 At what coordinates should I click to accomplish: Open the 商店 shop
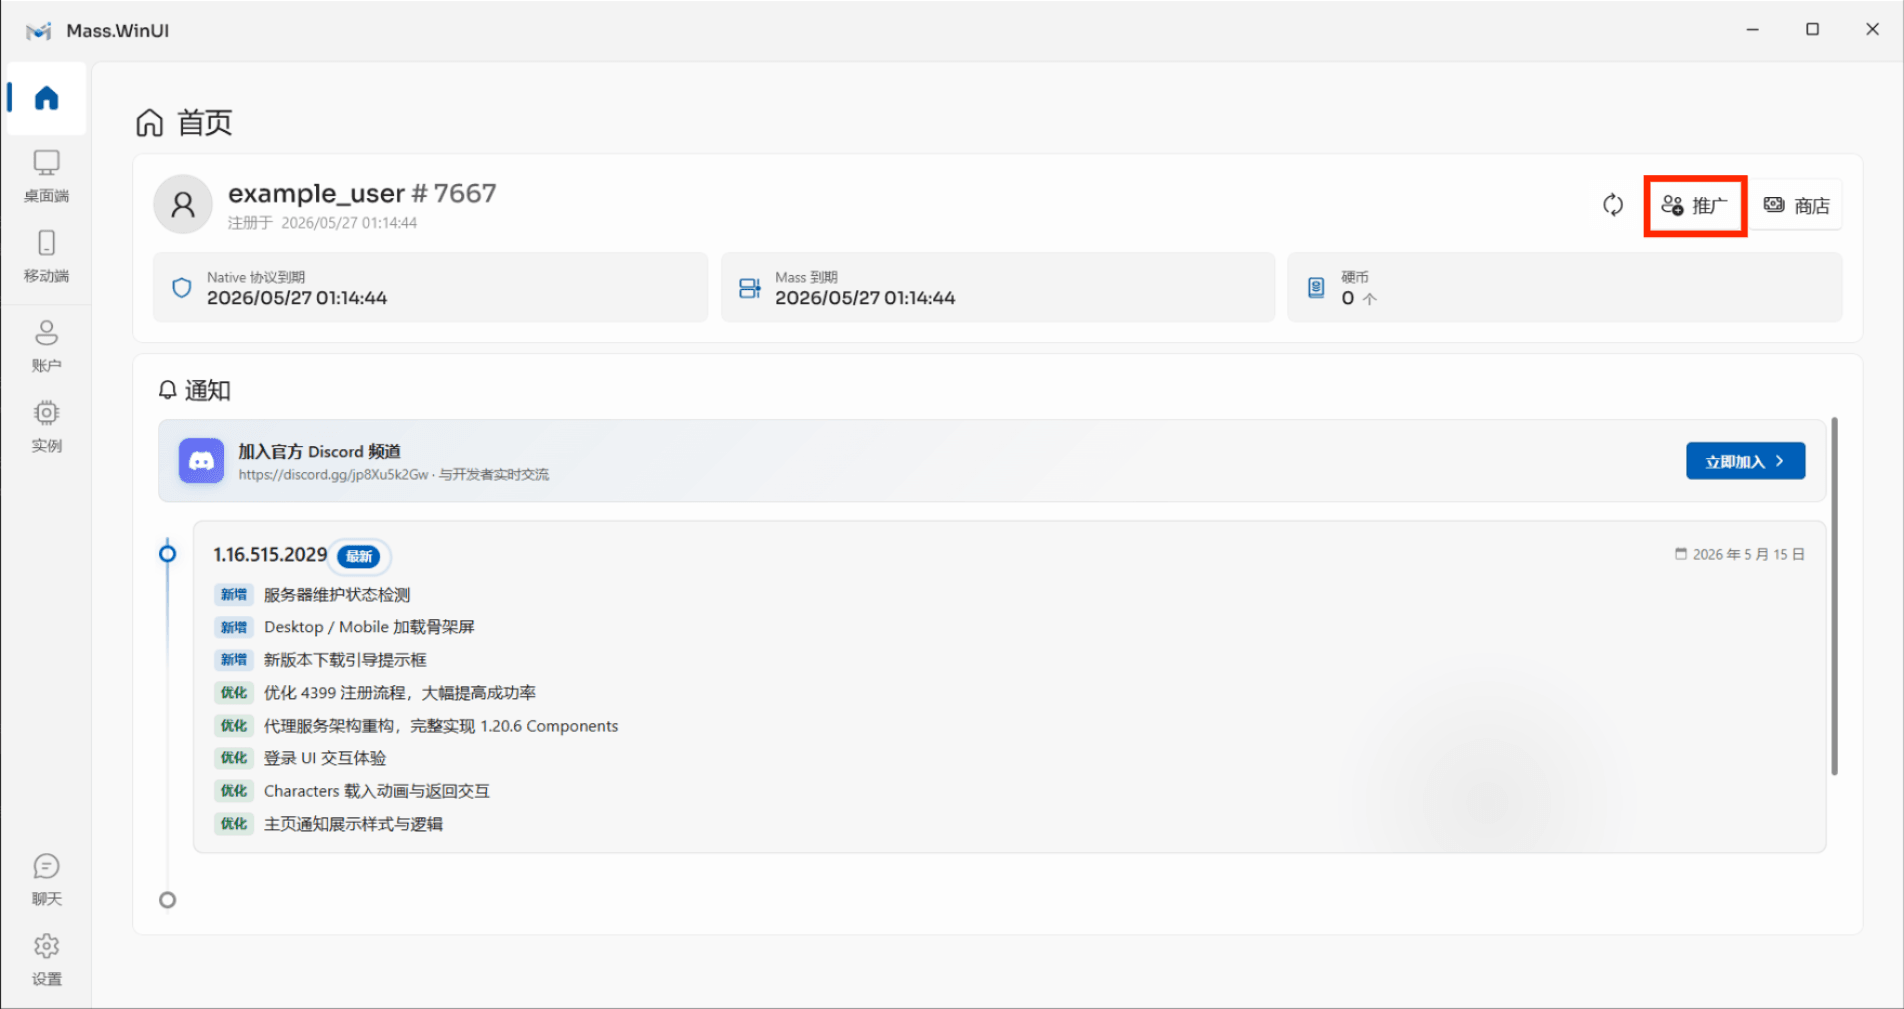click(1796, 205)
